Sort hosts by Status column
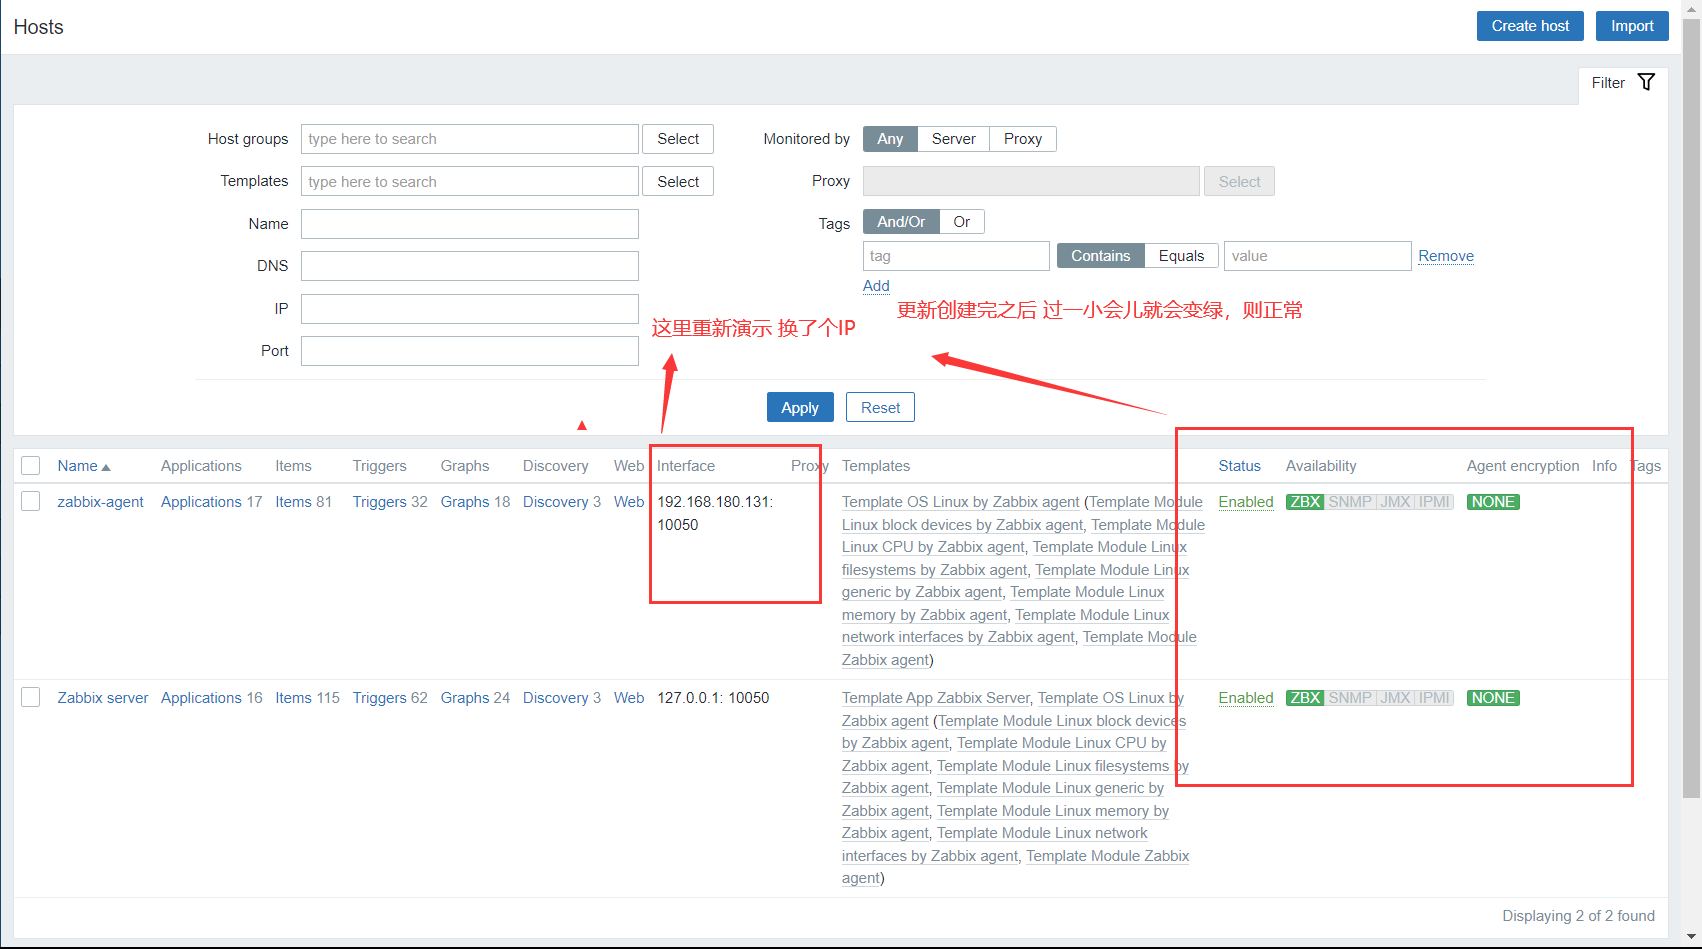The image size is (1702, 949). [1239, 466]
